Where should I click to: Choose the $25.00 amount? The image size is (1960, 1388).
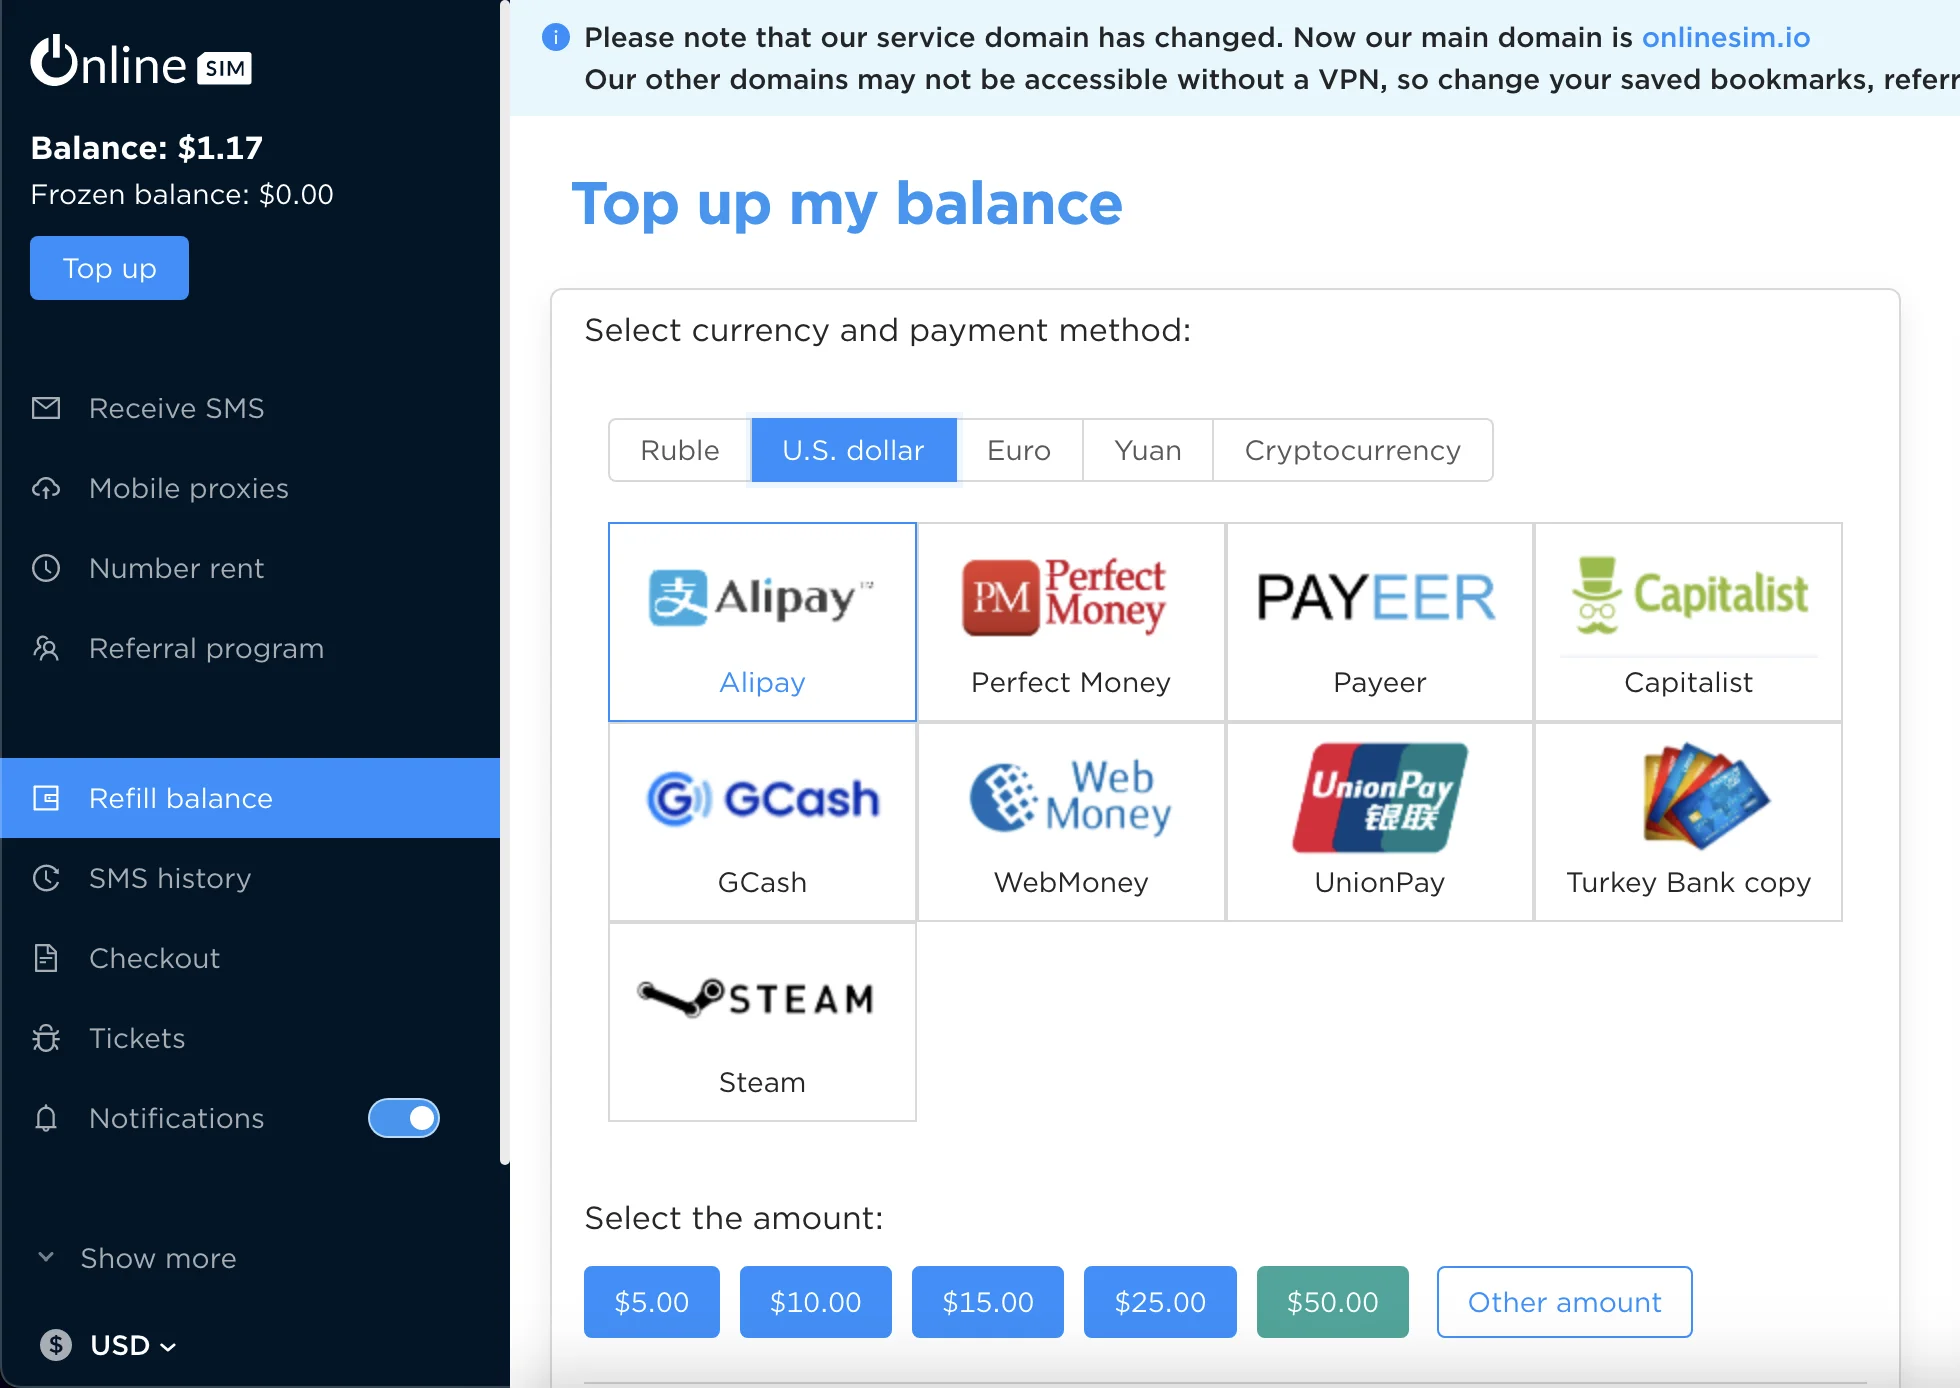1160,1302
